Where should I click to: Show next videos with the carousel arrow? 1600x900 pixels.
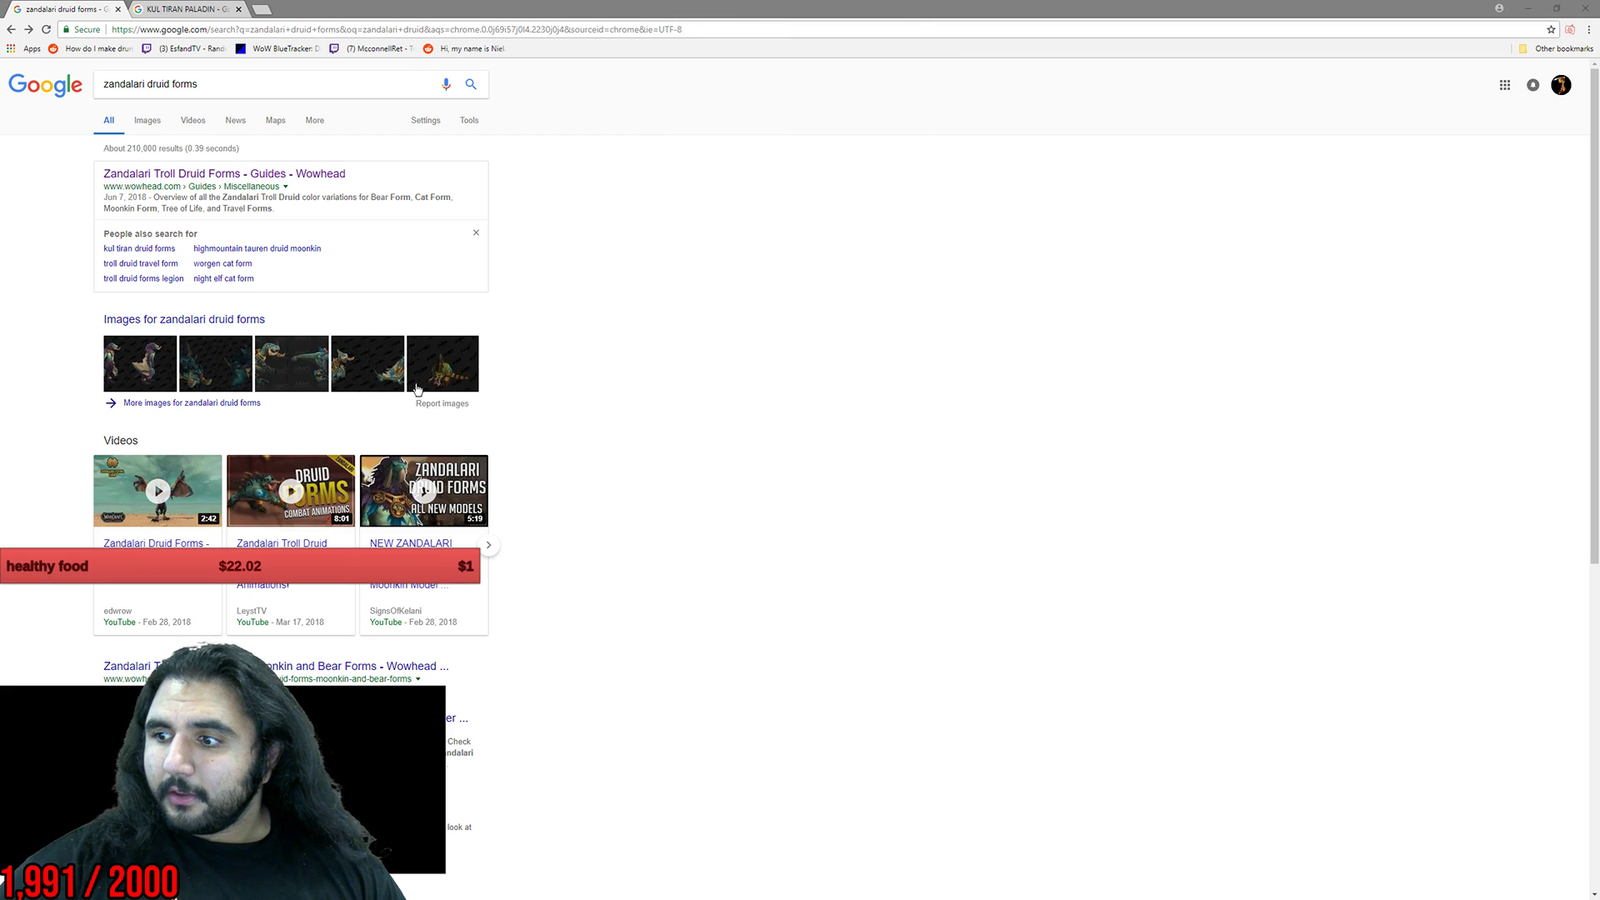pyautogui.click(x=488, y=545)
